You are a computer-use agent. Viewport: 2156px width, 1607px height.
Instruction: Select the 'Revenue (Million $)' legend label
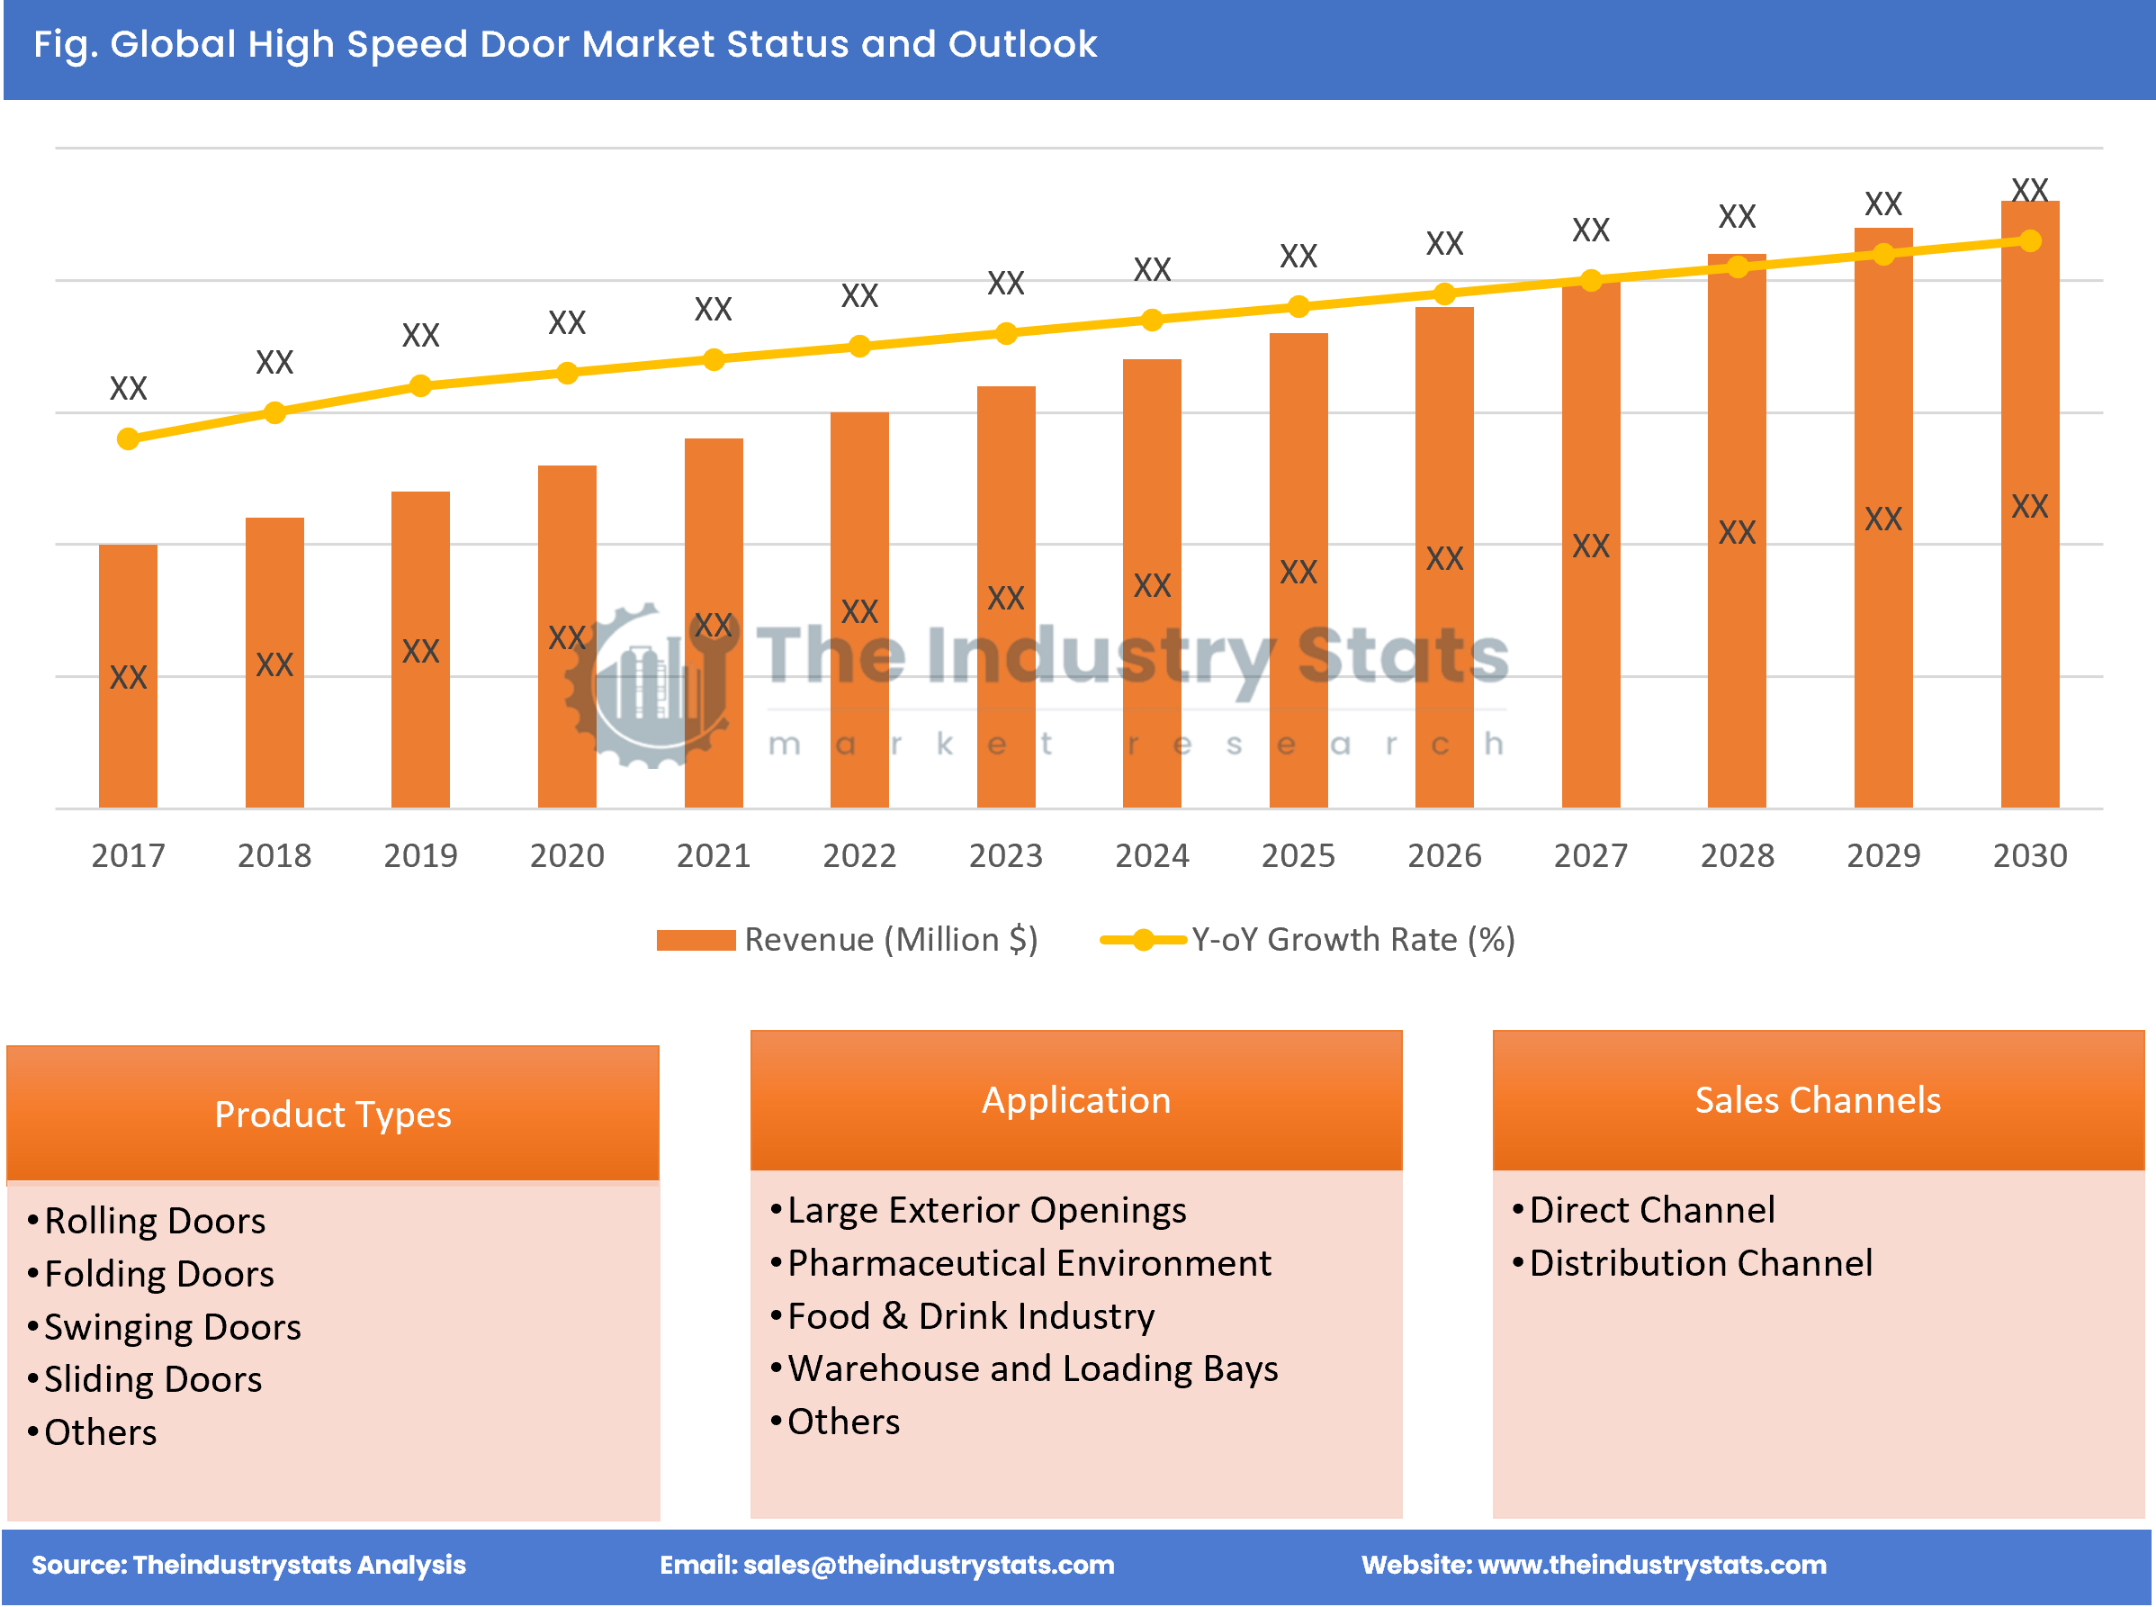[891, 940]
